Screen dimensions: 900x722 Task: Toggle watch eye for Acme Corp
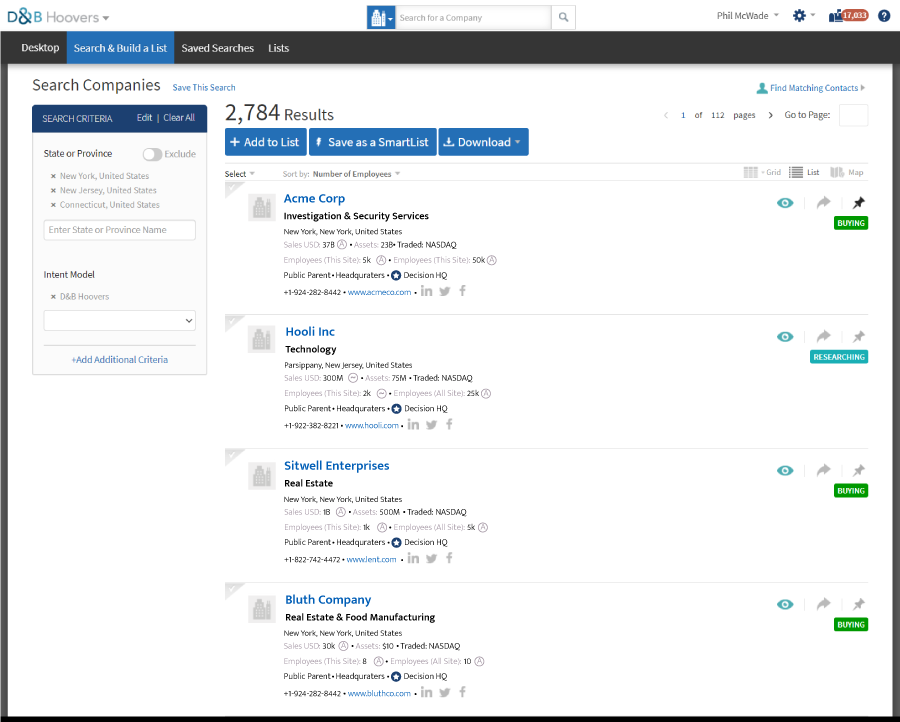pos(785,203)
